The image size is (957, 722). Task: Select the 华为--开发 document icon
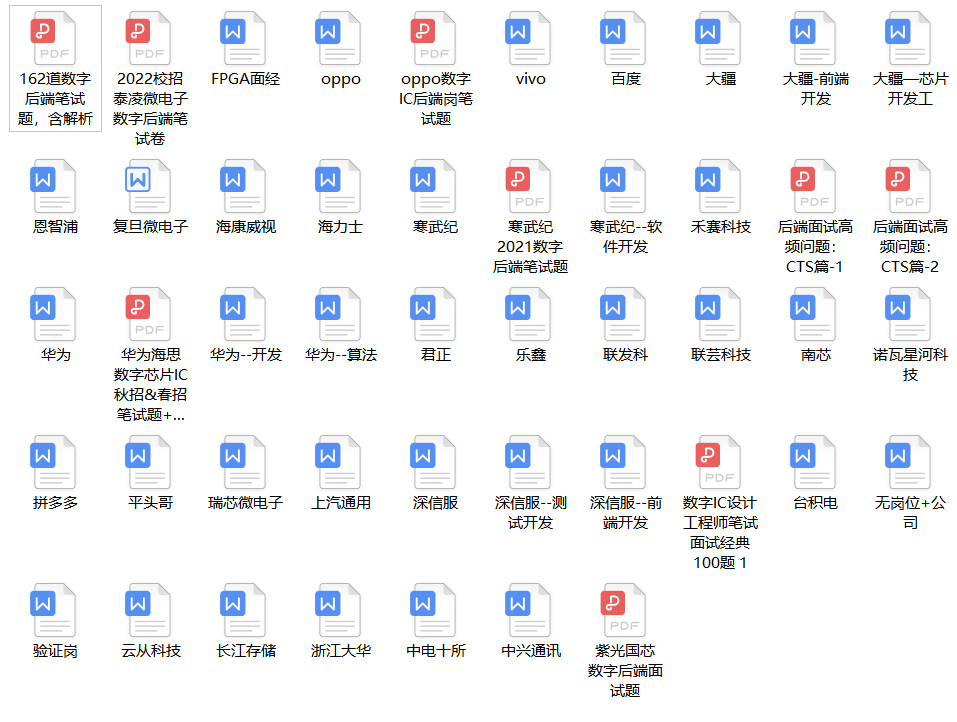[x=244, y=314]
